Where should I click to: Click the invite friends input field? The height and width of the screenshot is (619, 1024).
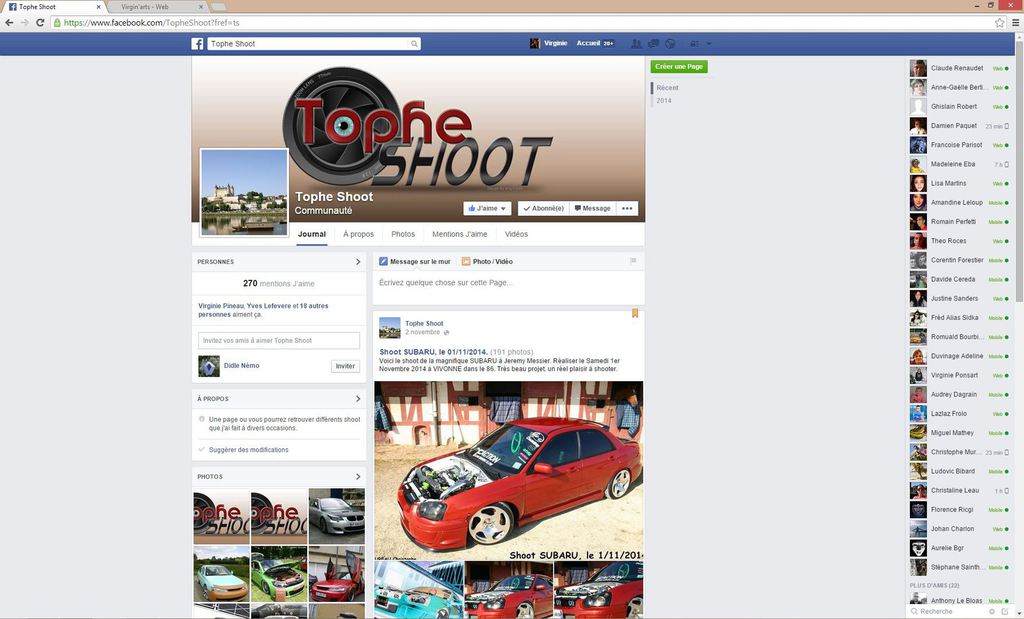pyautogui.click(x=279, y=341)
